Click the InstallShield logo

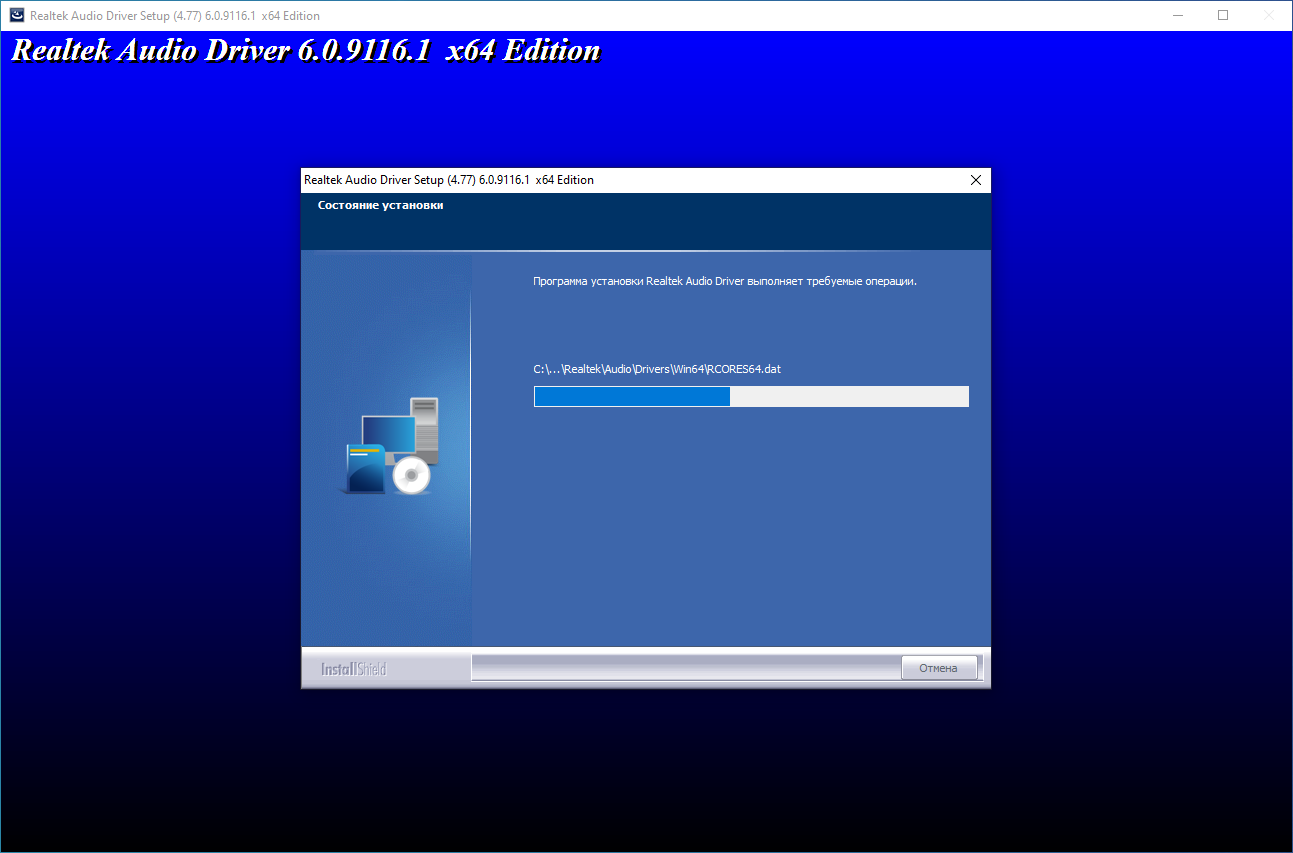point(353,669)
